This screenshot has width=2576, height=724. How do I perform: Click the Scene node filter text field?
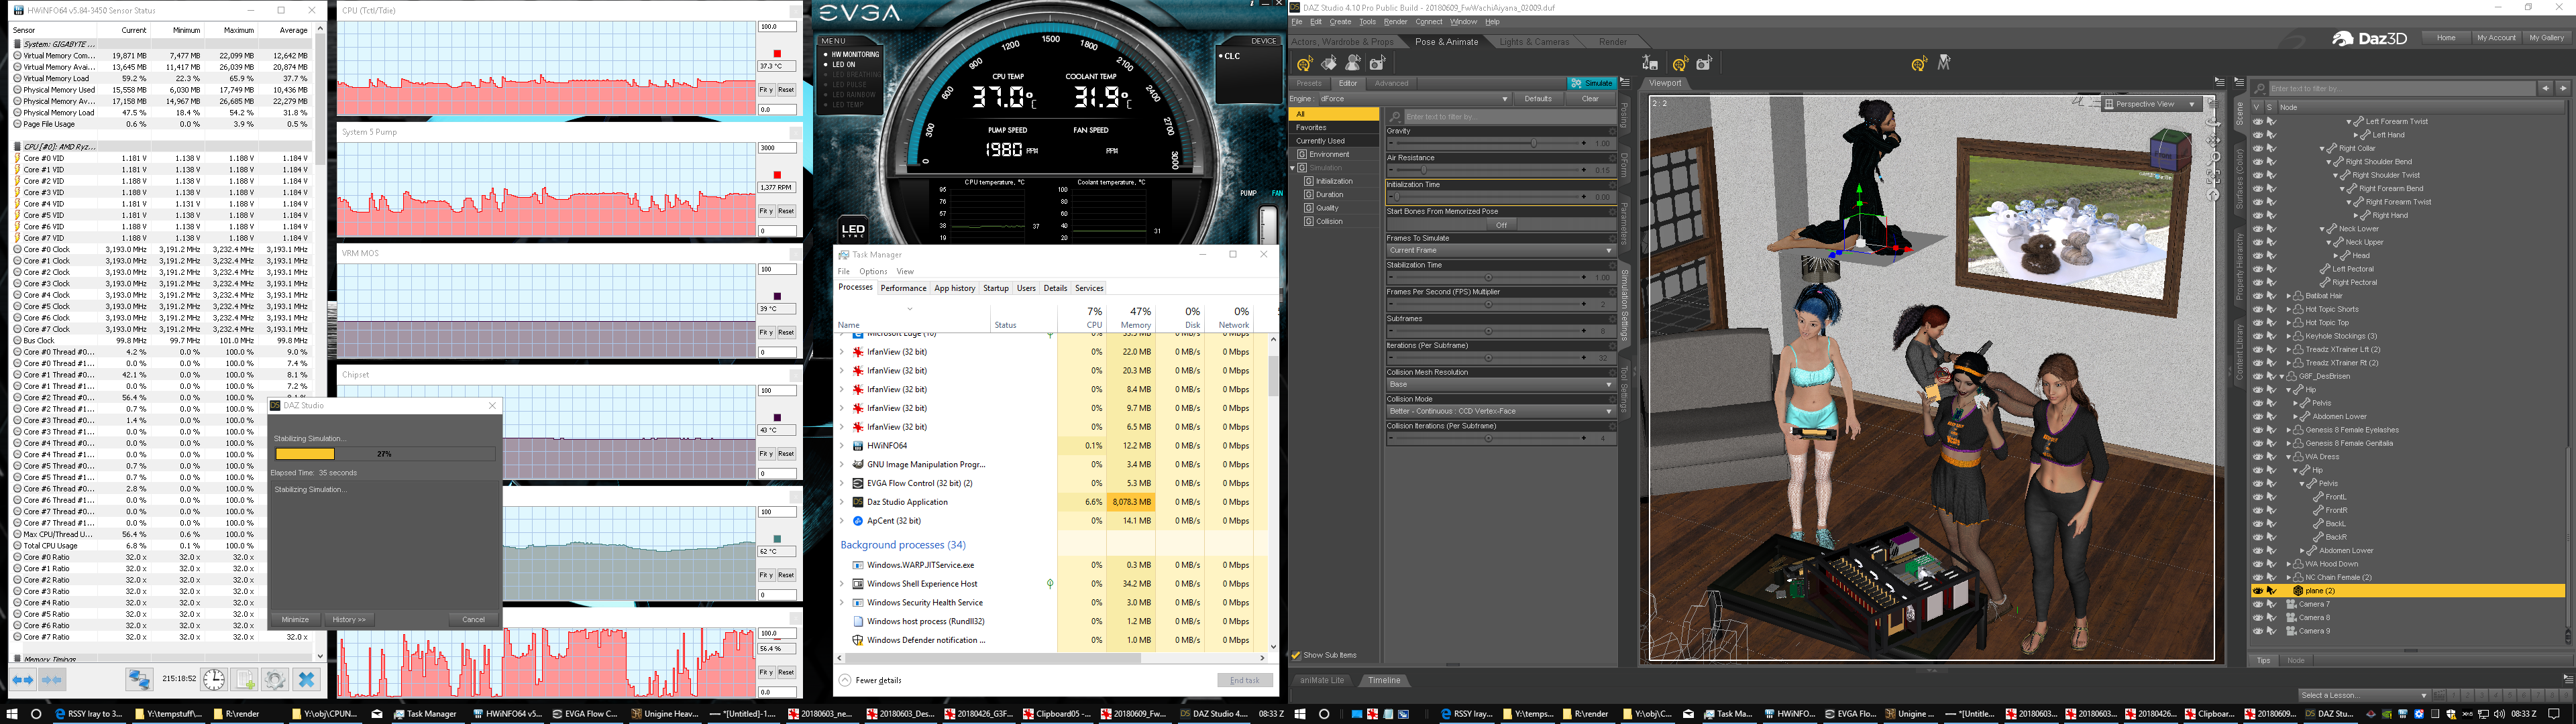(x=2400, y=89)
